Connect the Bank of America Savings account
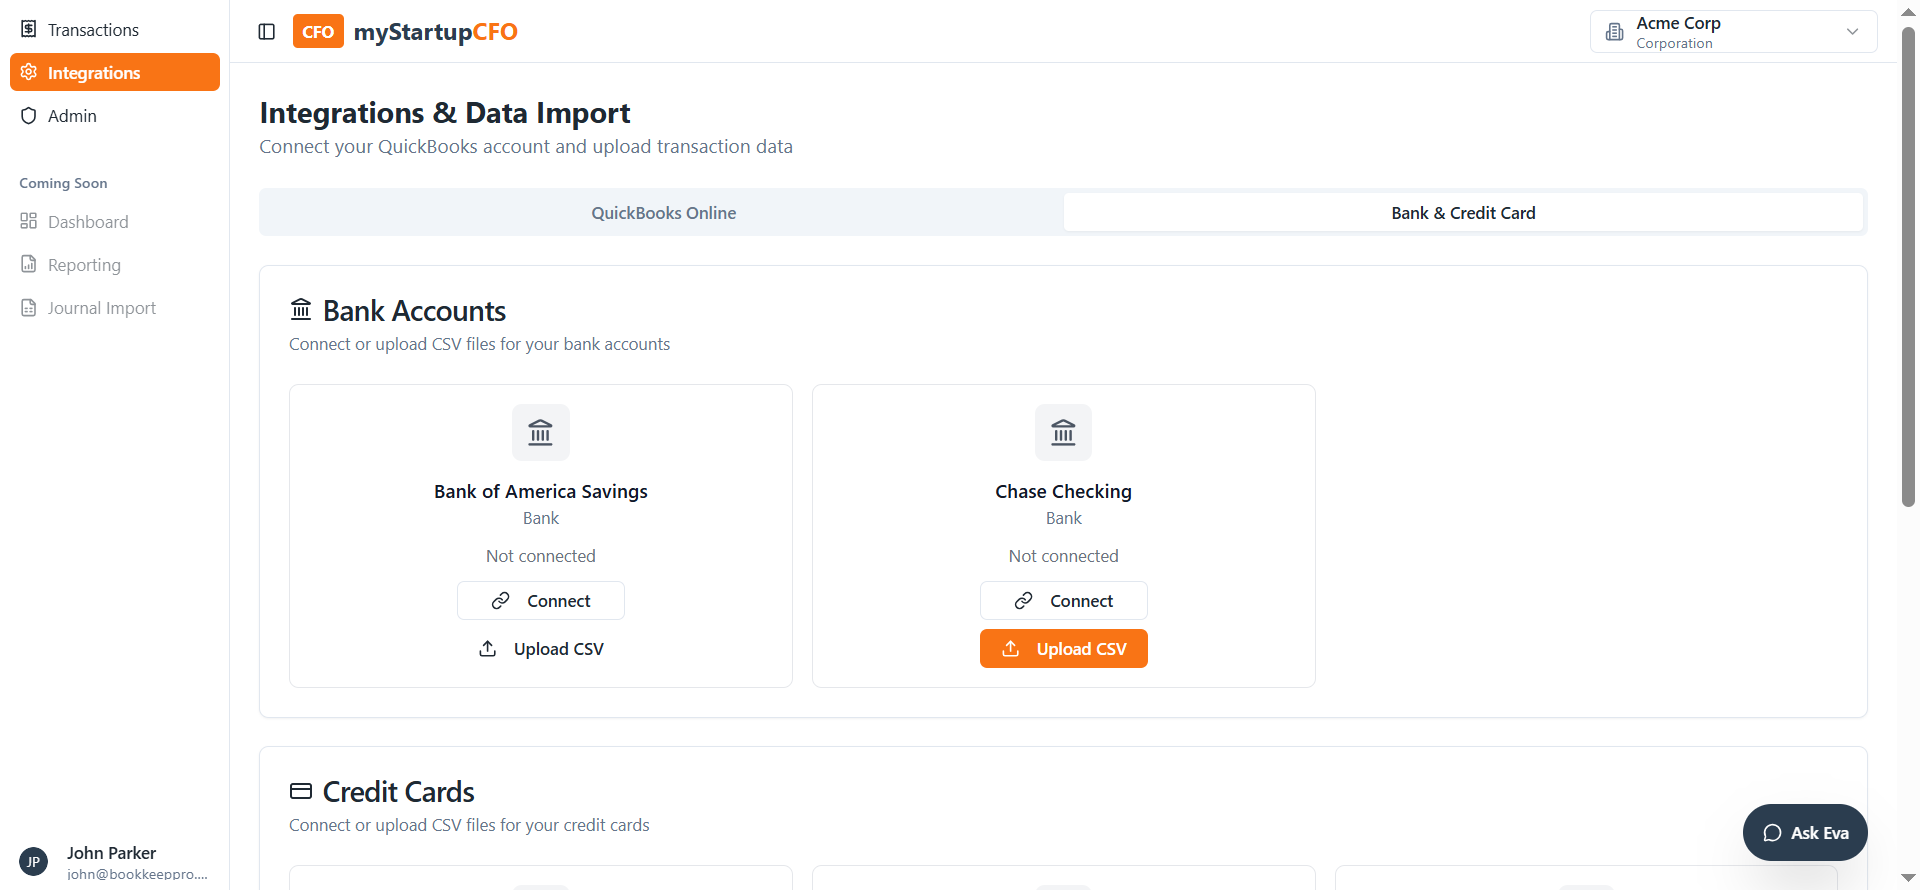 (x=541, y=601)
